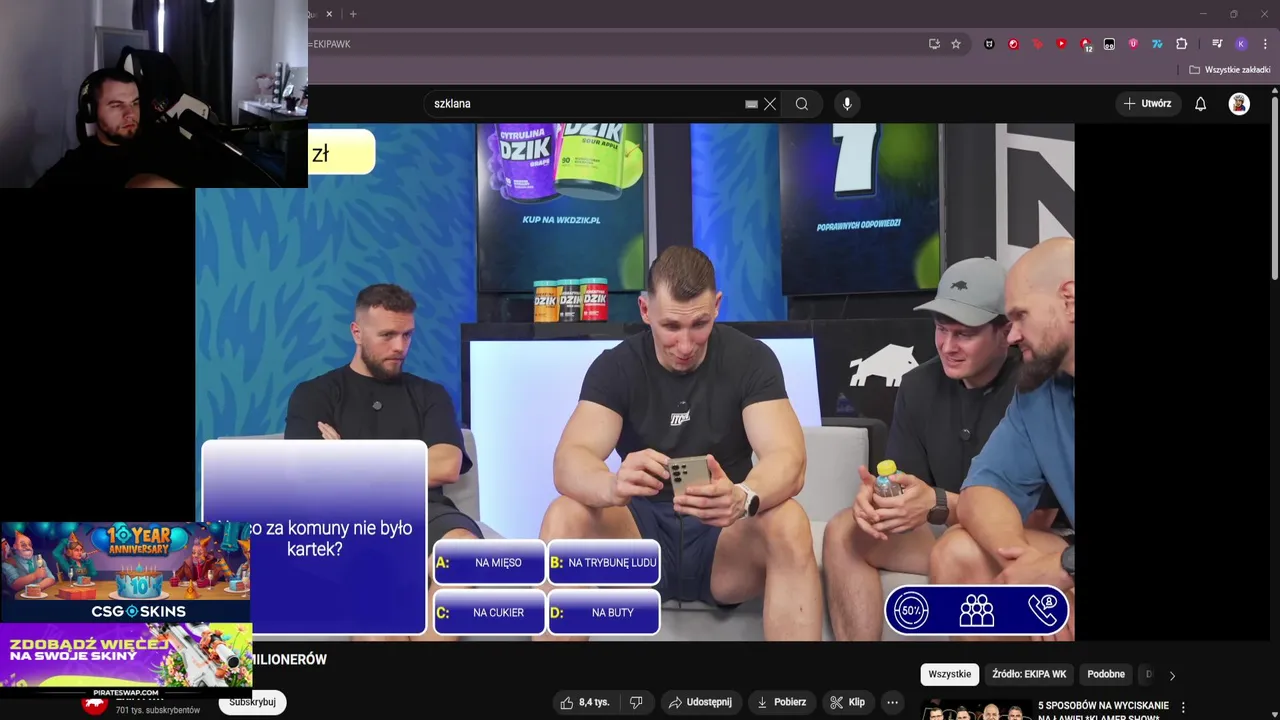Click the answer 'B: NA TRYBUNĘ LUDU' in video
The height and width of the screenshot is (720, 1280).
coord(604,563)
